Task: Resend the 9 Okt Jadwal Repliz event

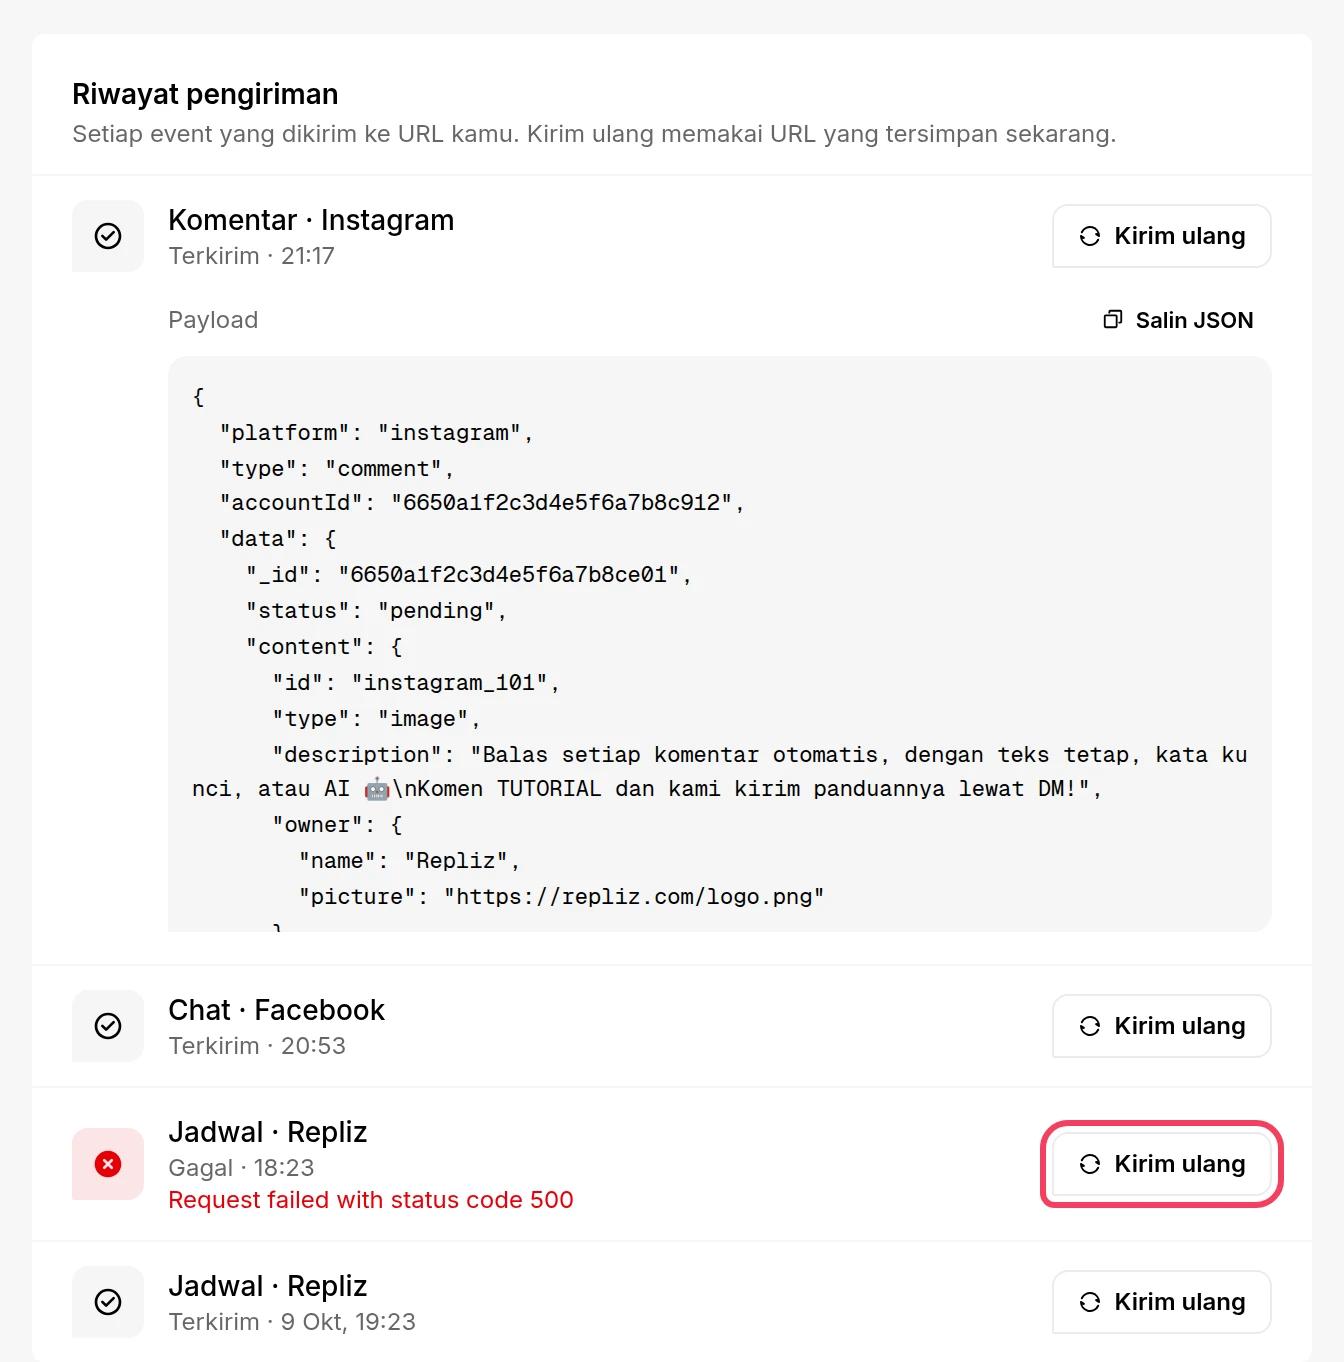Action: tap(1162, 1302)
